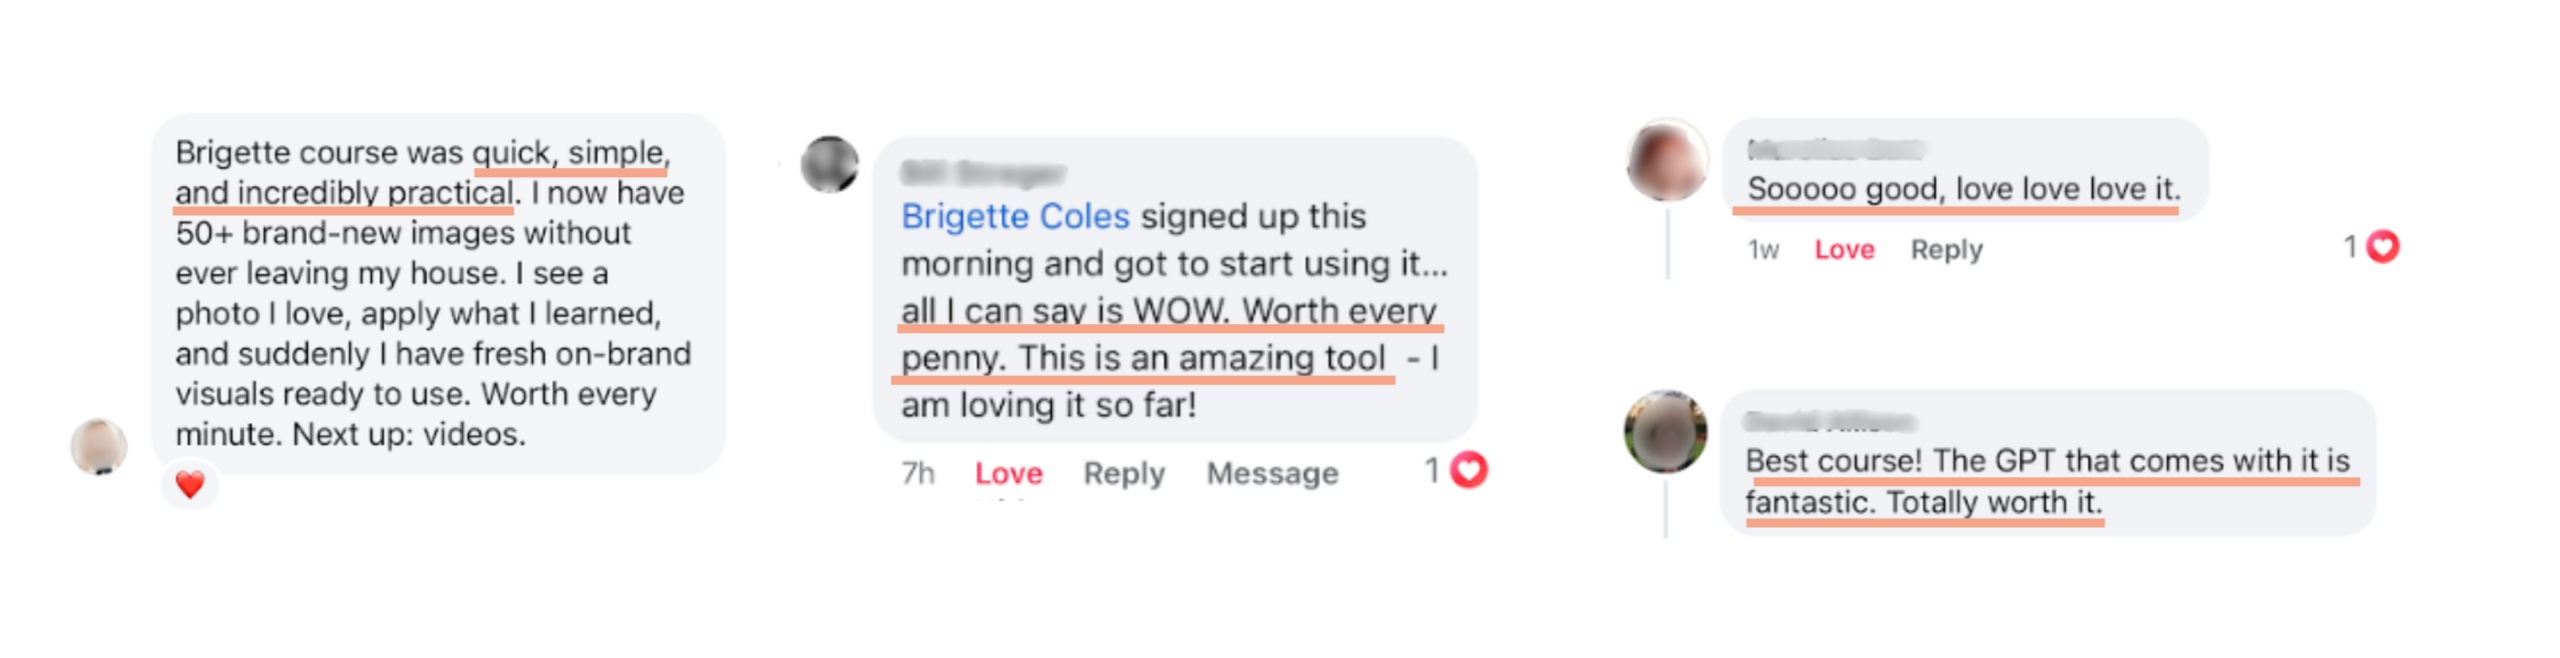Click the heart reaction beside the 7h comment

1468,470
